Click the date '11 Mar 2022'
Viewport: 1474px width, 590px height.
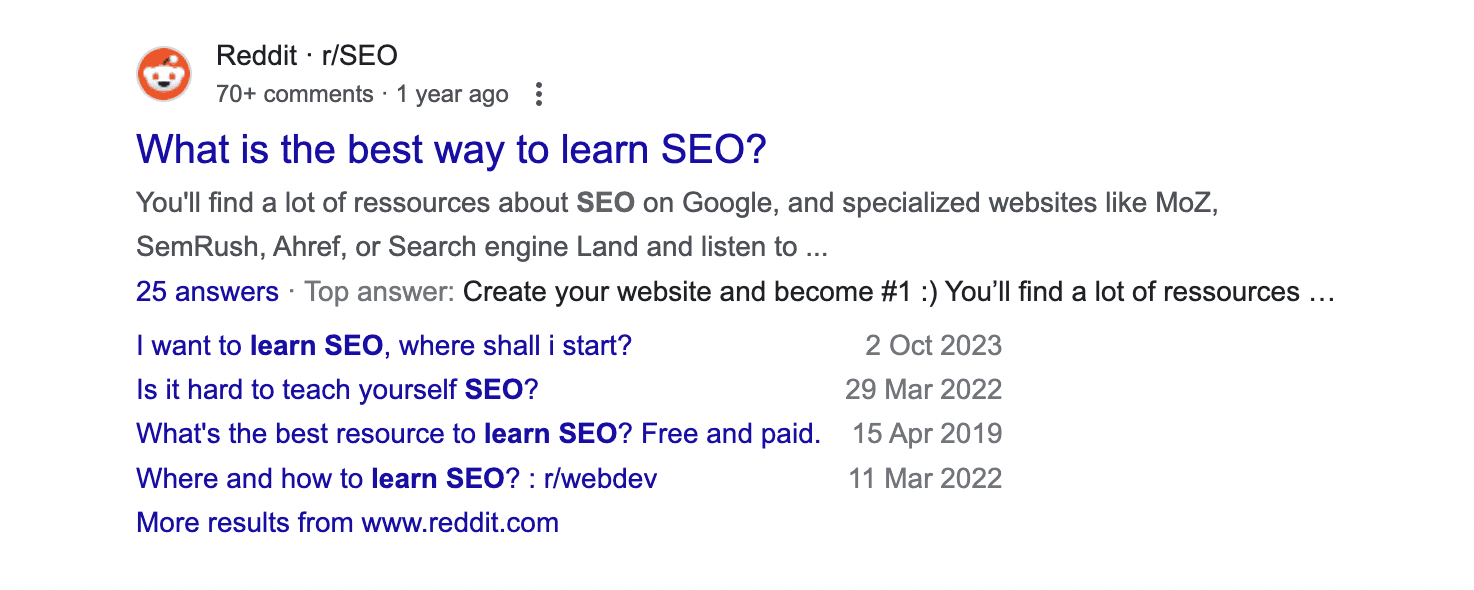(926, 478)
